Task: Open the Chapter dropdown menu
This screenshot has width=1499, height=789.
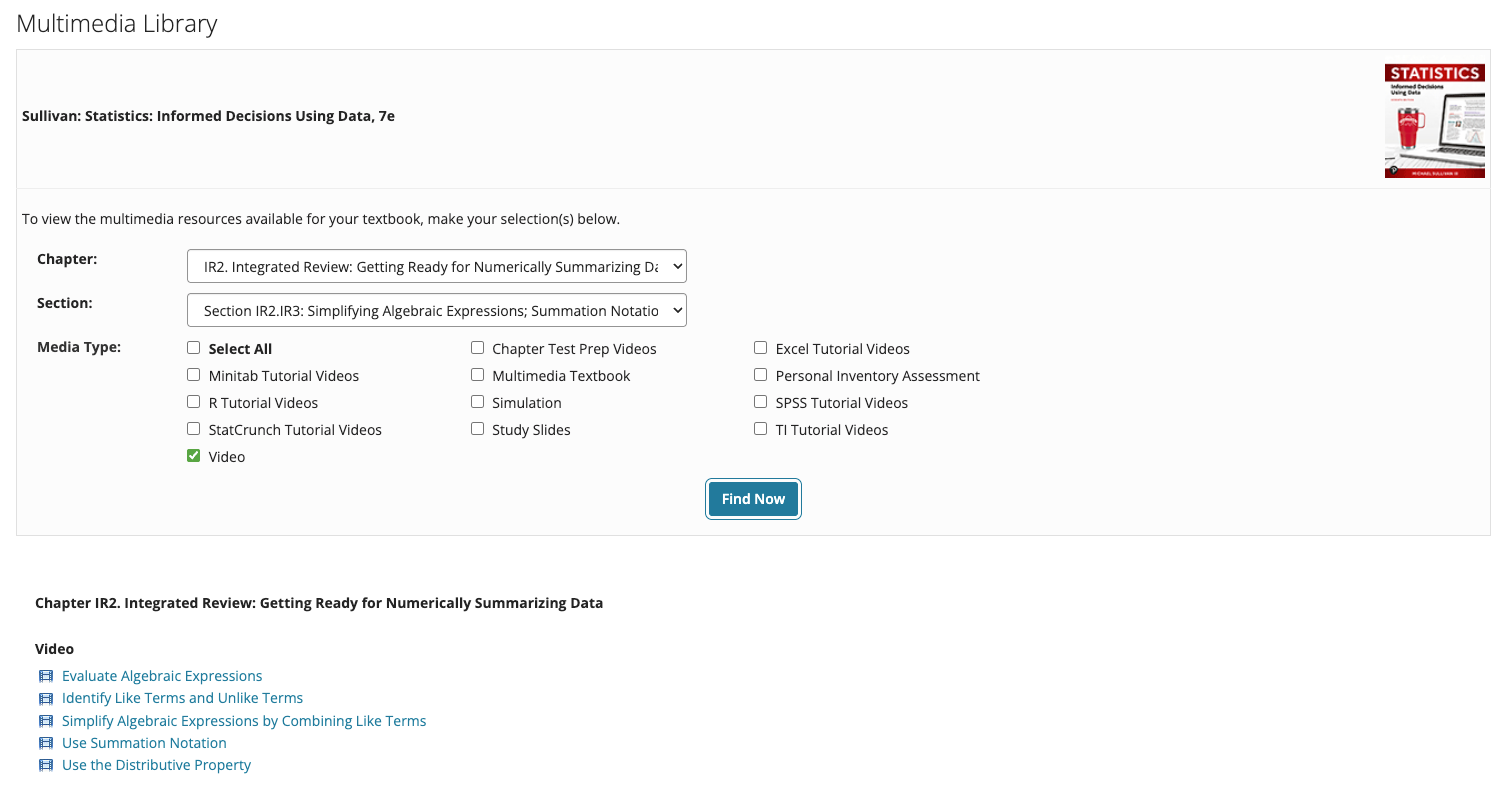Action: [437, 267]
